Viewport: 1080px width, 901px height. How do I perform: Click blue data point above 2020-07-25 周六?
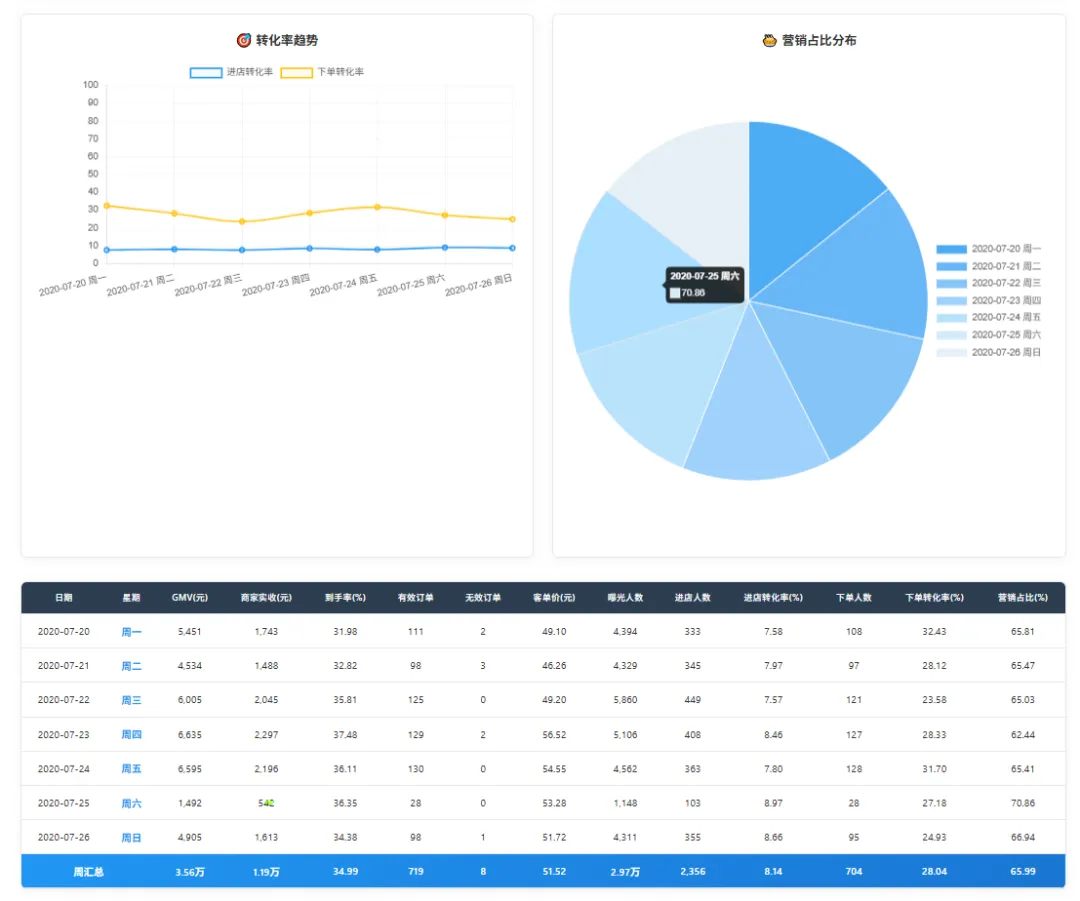(x=445, y=247)
